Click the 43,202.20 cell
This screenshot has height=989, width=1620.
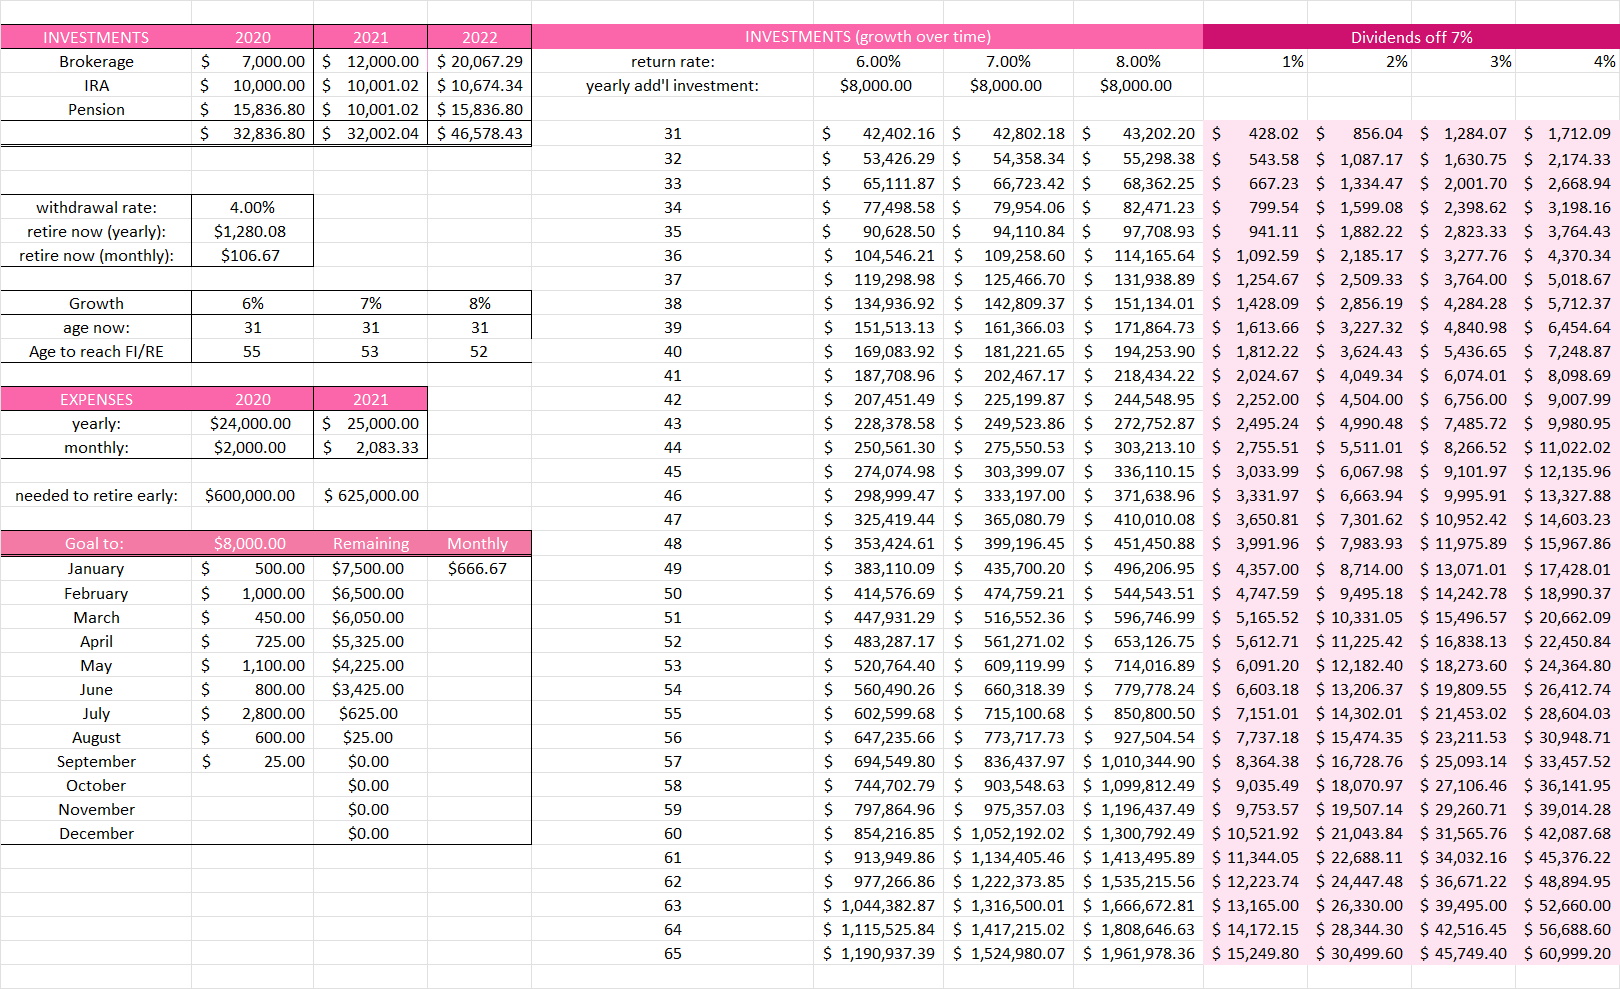1137,133
